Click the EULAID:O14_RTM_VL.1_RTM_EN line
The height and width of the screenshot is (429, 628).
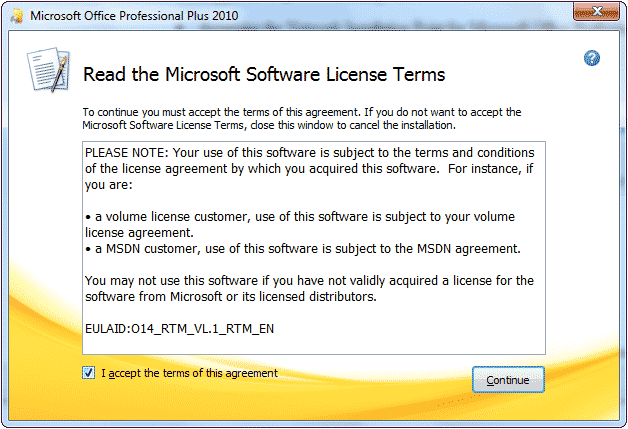pyautogui.click(x=179, y=329)
